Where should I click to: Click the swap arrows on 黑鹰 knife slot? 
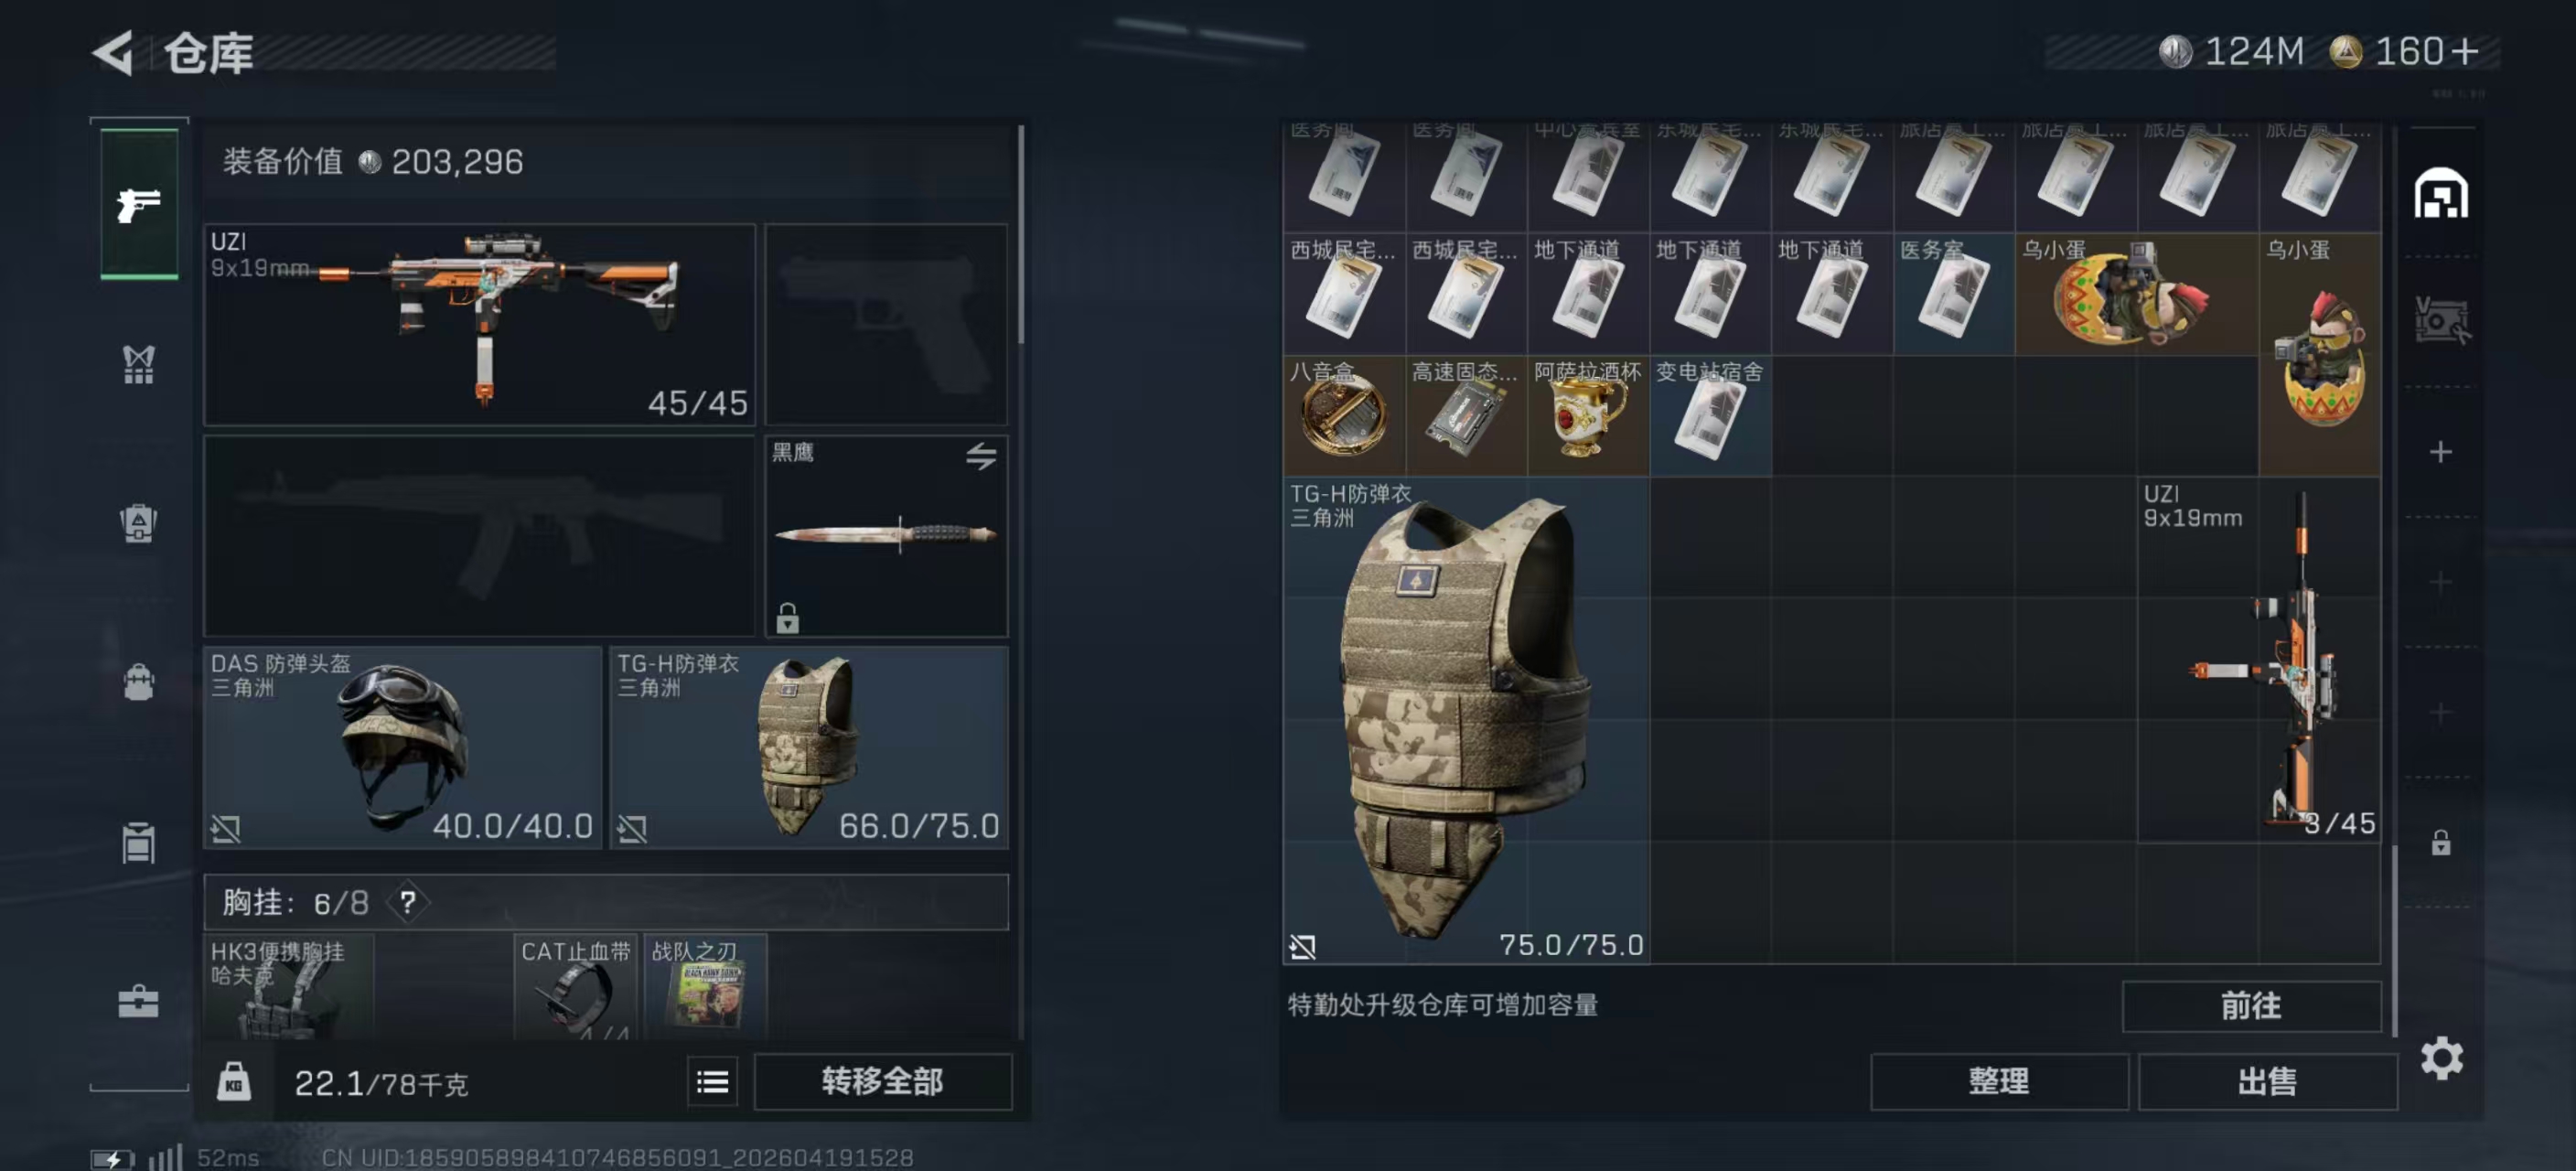tap(981, 456)
